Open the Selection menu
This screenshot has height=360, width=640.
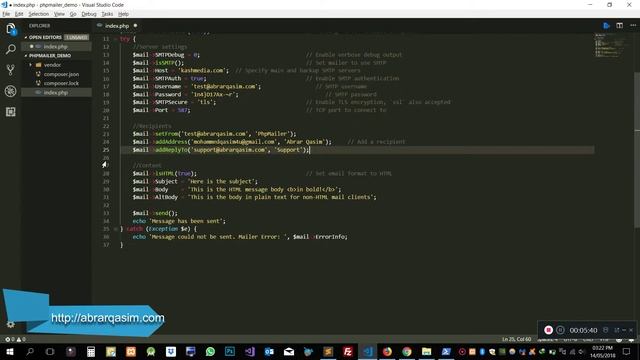[38, 14]
